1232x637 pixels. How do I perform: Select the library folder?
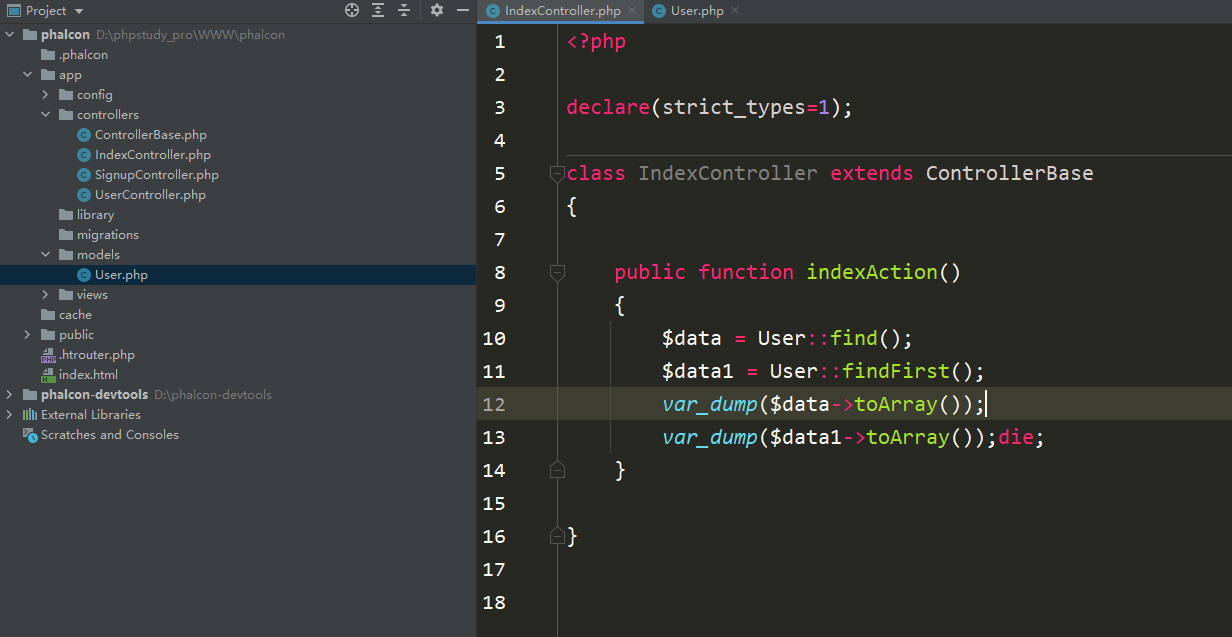95,214
